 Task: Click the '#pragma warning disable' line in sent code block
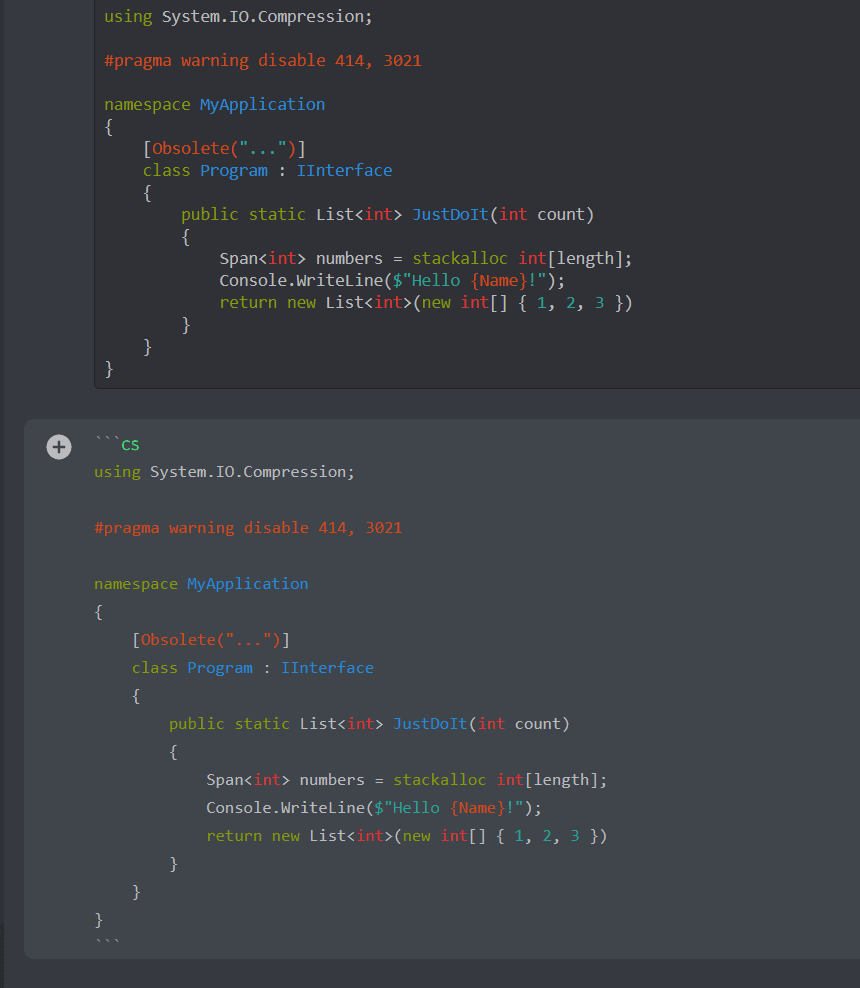pyautogui.click(x=263, y=60)
